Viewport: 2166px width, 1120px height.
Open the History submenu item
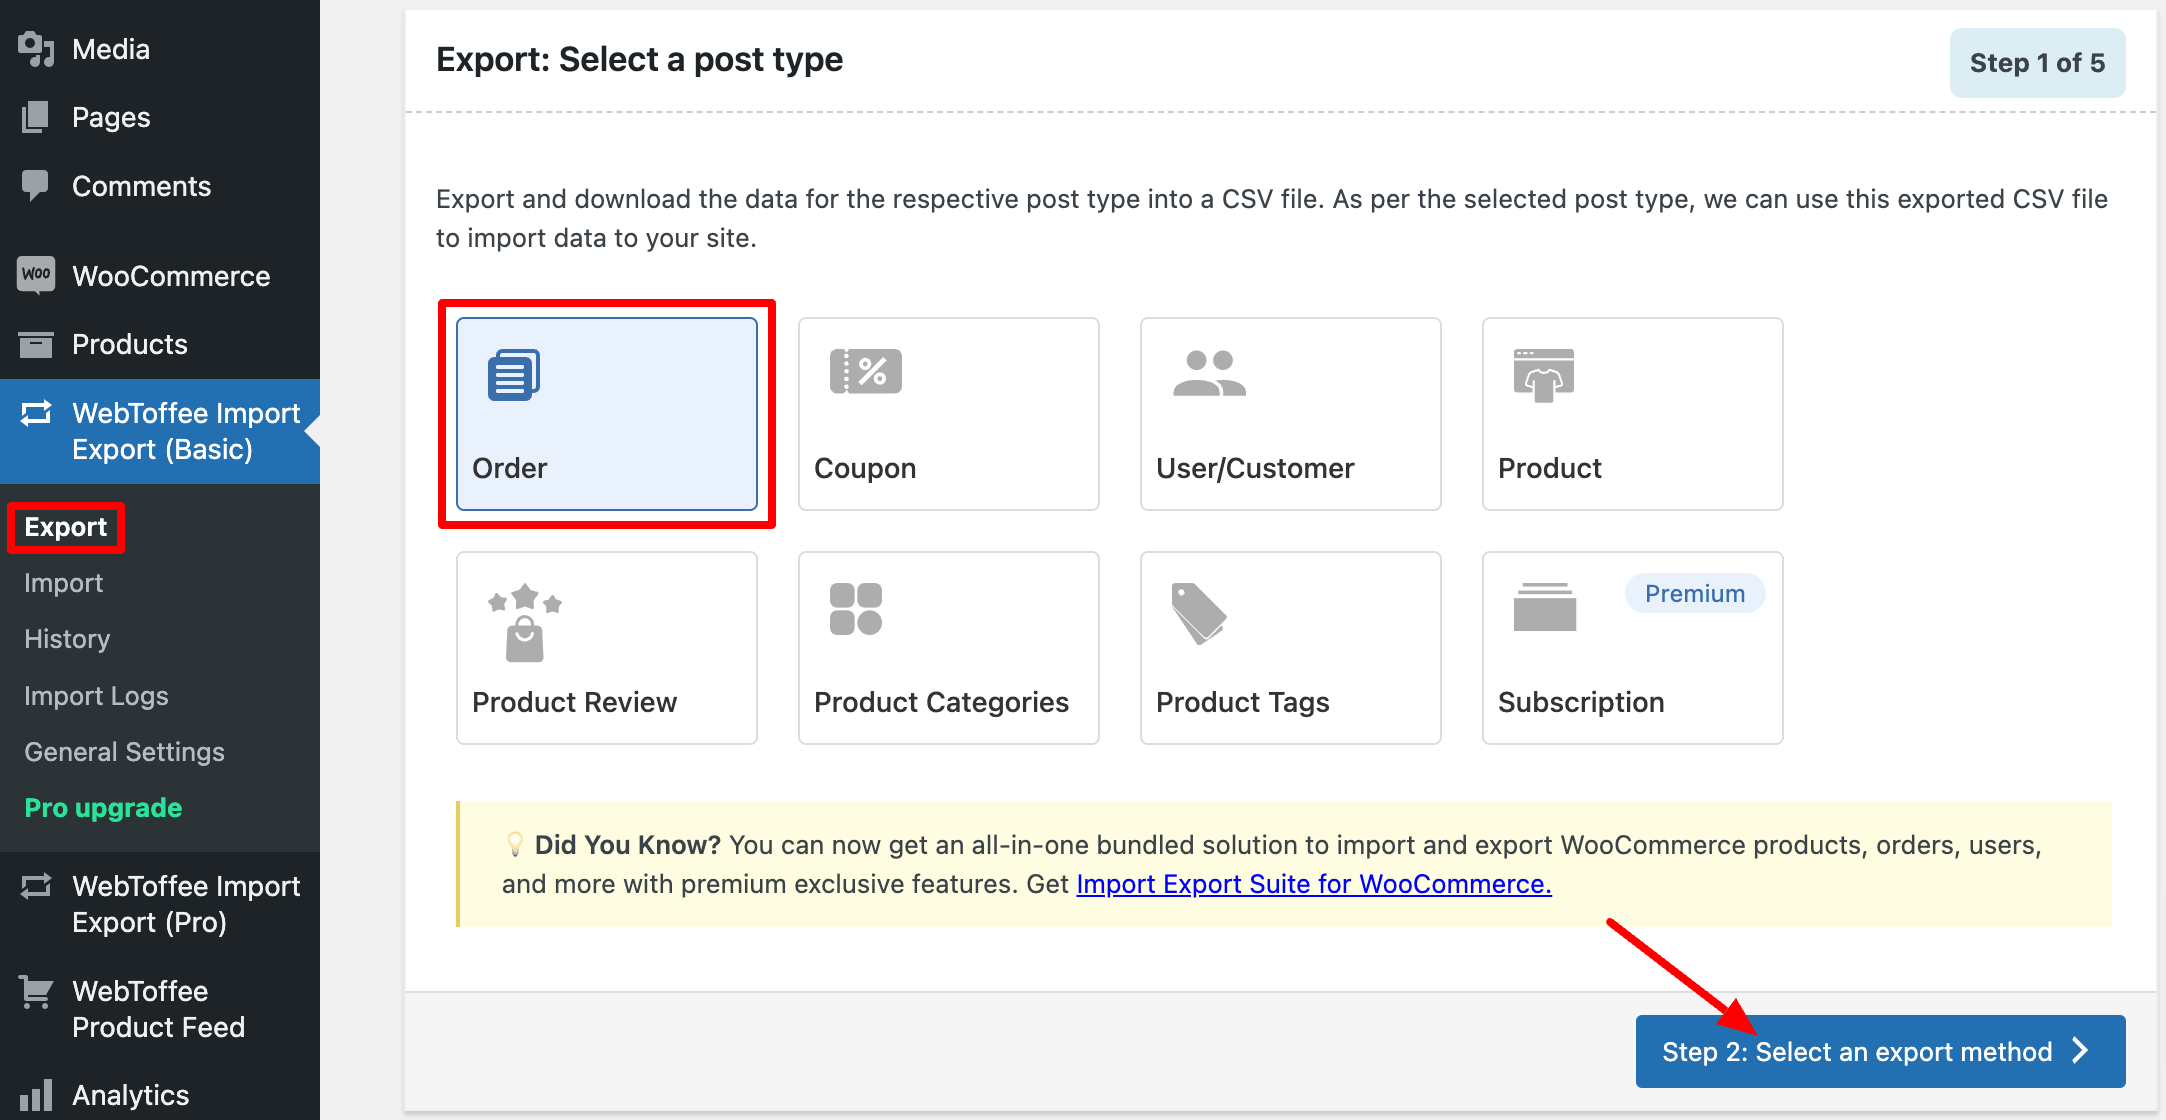click(x=67, y=639)
